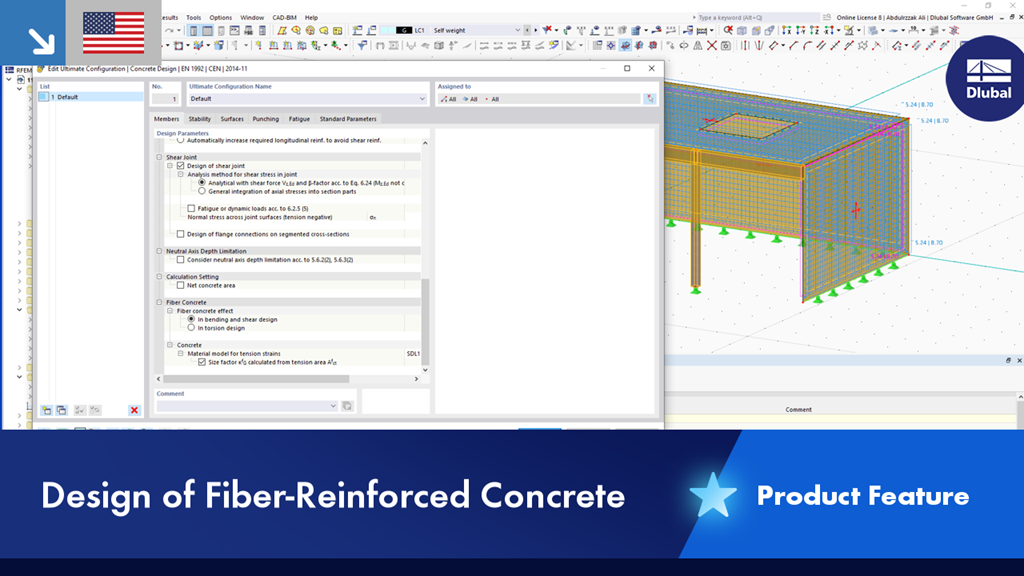The image size is (1024, 576).
Task: Check Design of flange connections on segmented cross-sections
Action: 181,234
